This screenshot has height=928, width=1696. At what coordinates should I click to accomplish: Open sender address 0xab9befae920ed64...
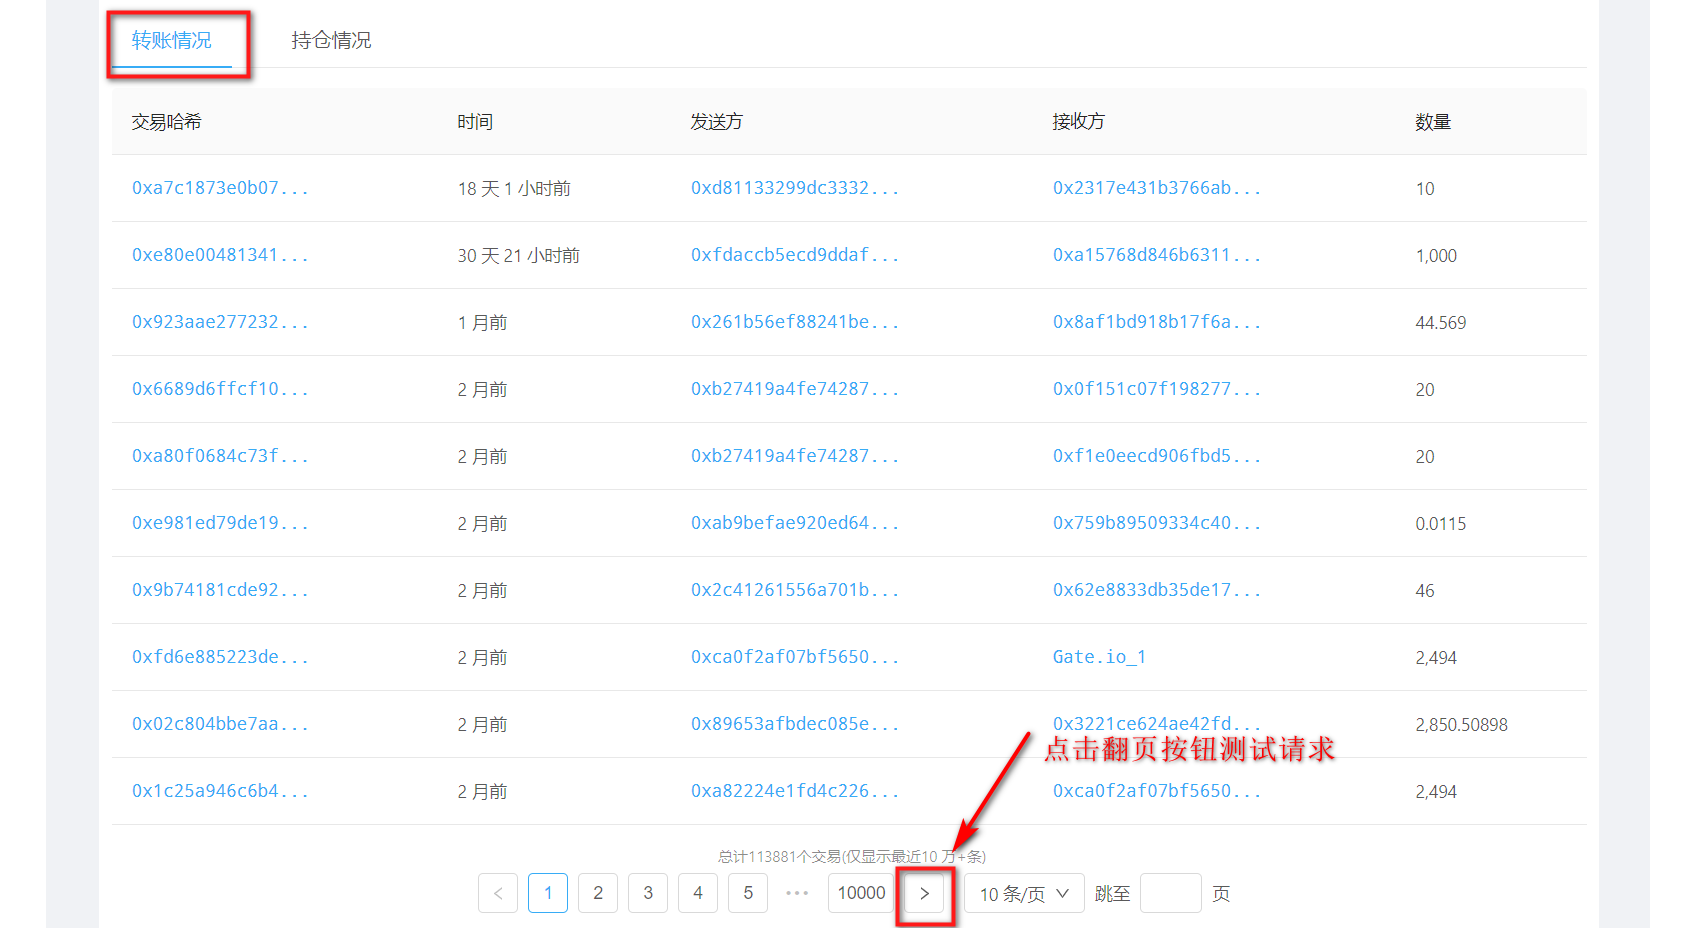click(795, 523)
